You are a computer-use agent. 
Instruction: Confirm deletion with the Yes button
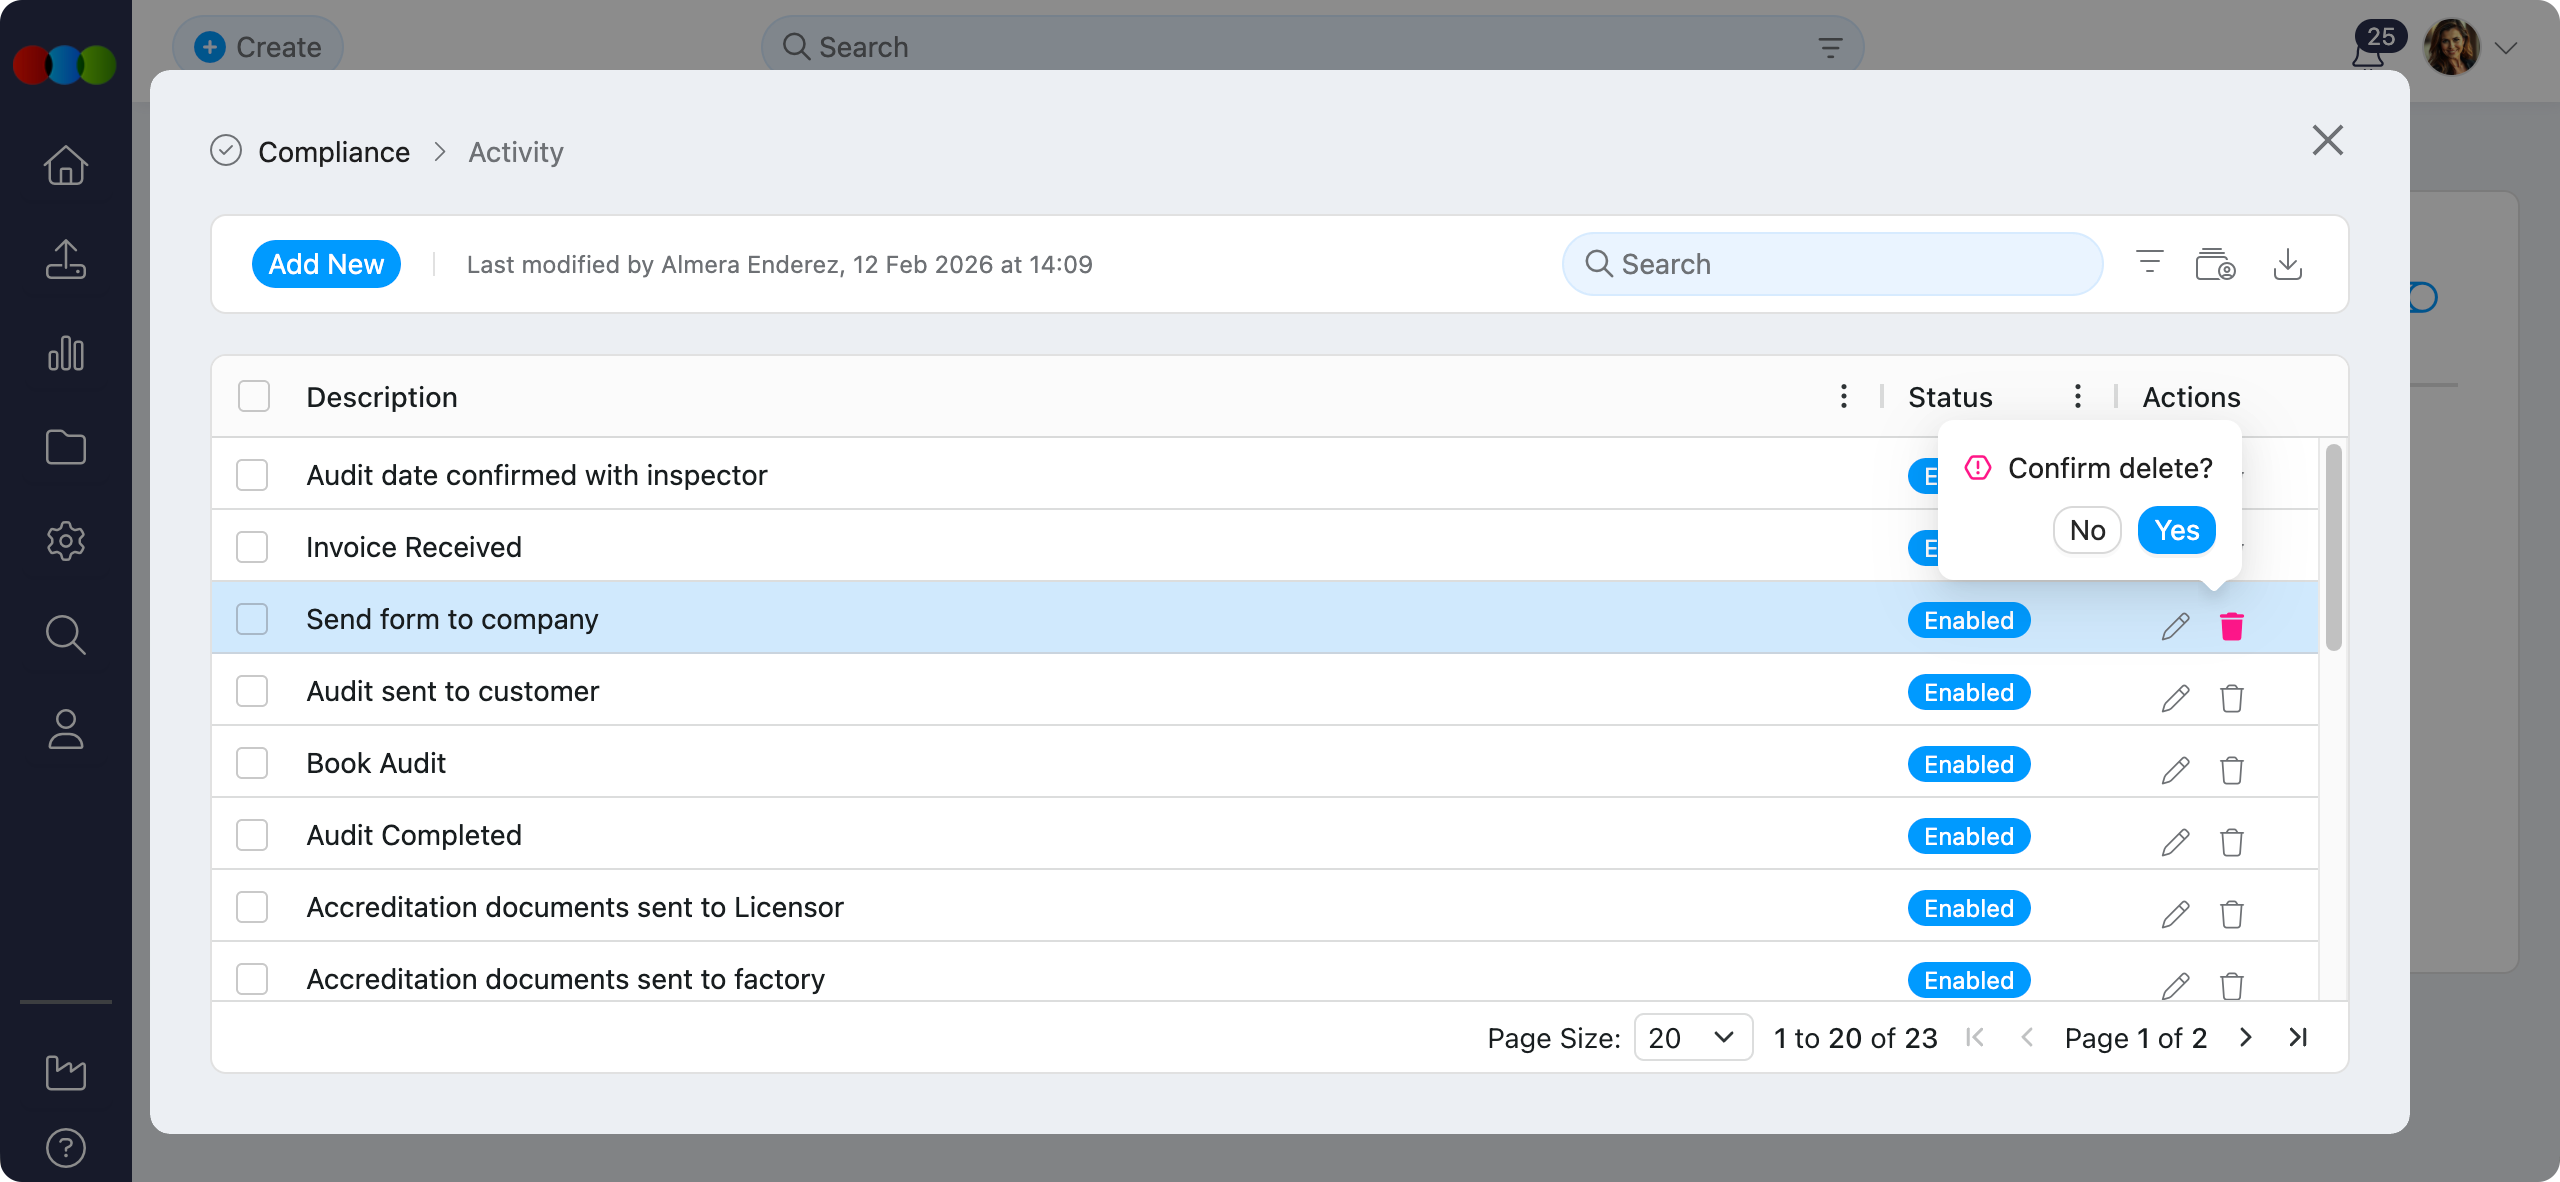click(2176, 530)
